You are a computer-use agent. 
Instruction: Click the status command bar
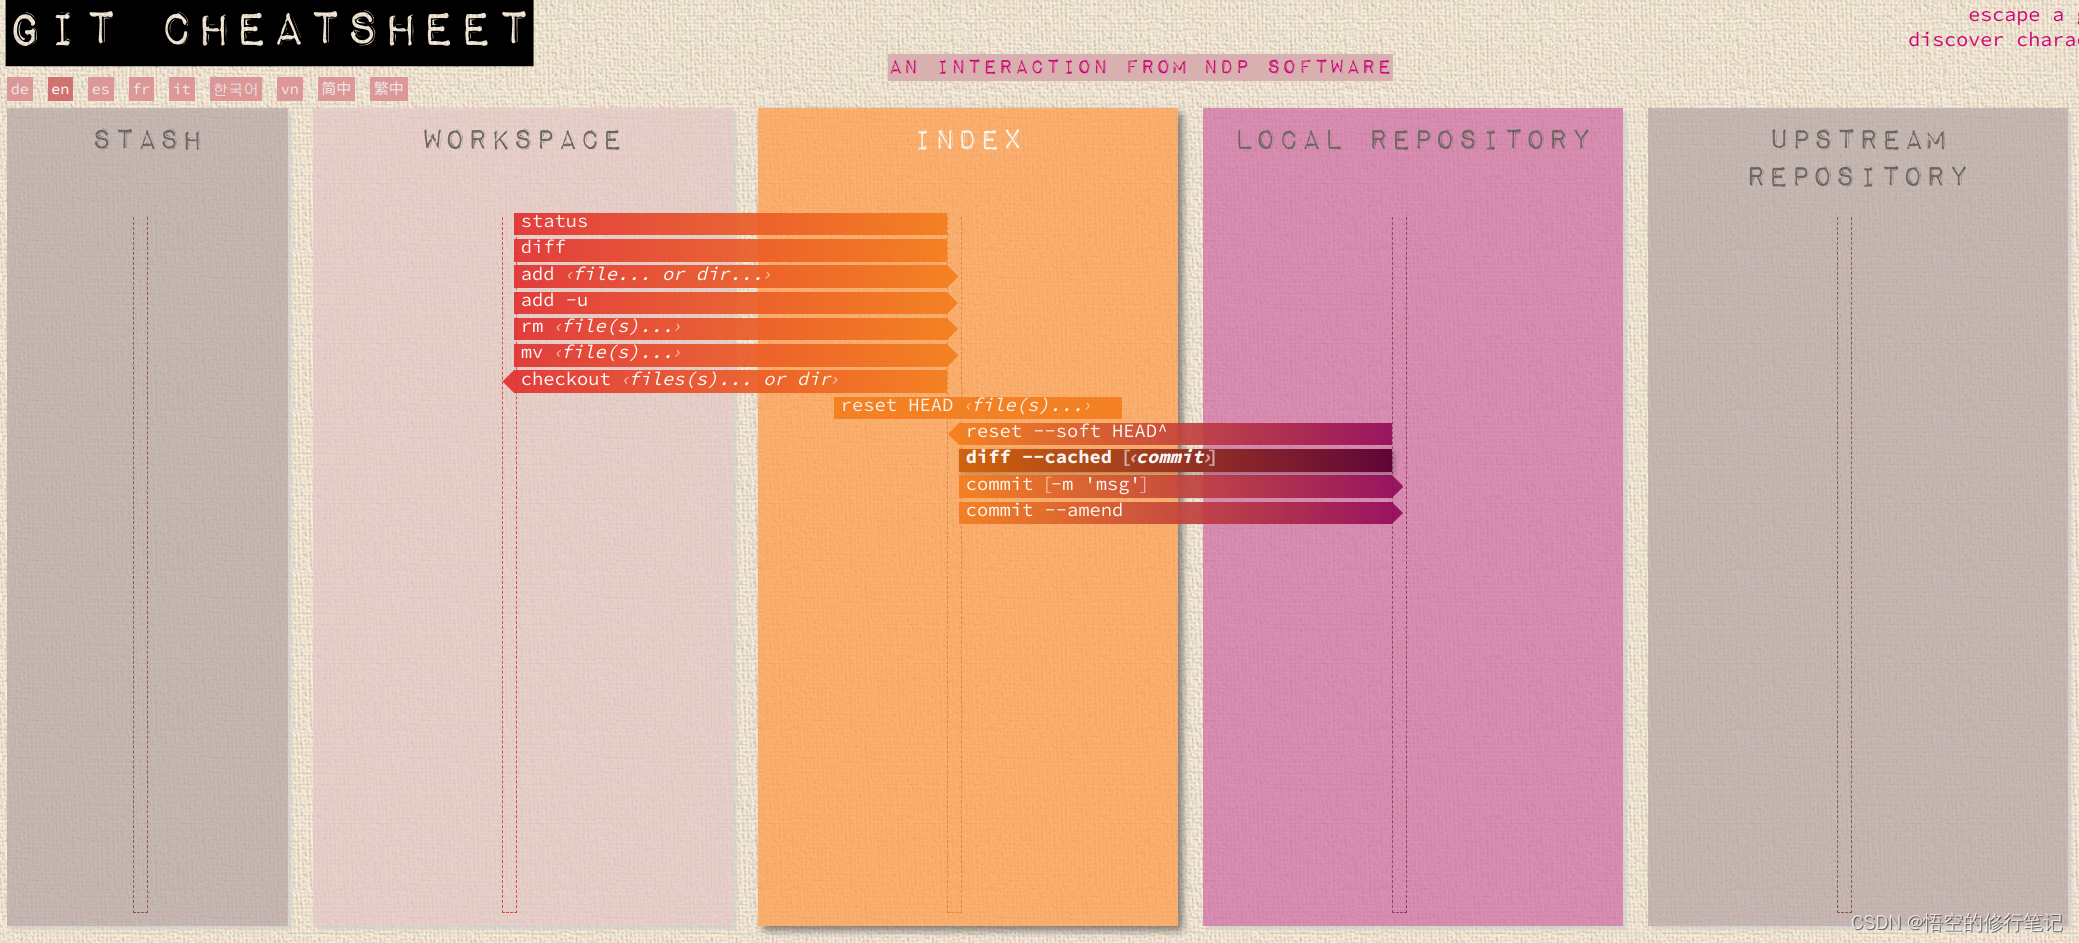click(x=730, y=222)
